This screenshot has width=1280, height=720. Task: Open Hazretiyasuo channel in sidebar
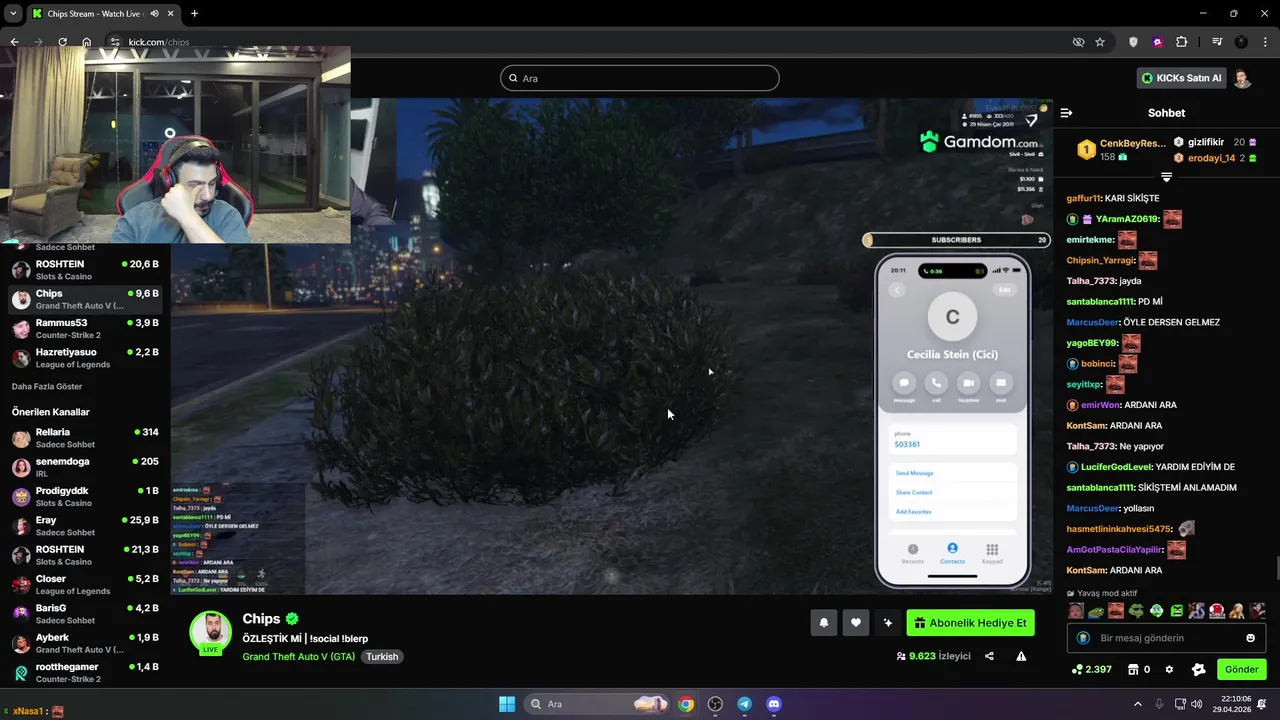[85, 358]
